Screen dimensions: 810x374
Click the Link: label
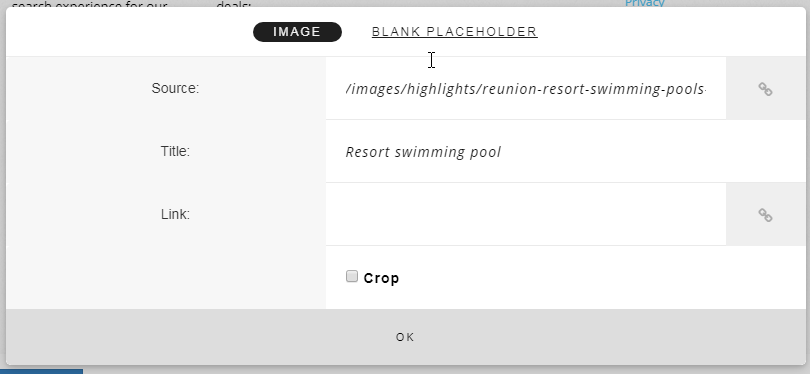click(x=175, y=214)
